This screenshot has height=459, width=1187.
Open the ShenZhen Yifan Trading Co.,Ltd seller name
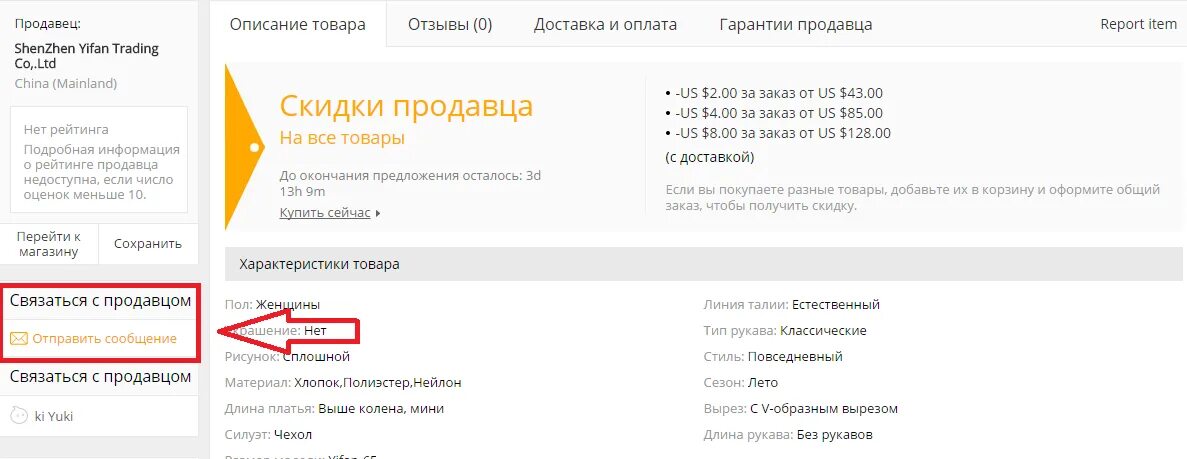click(x=86, y=56)
